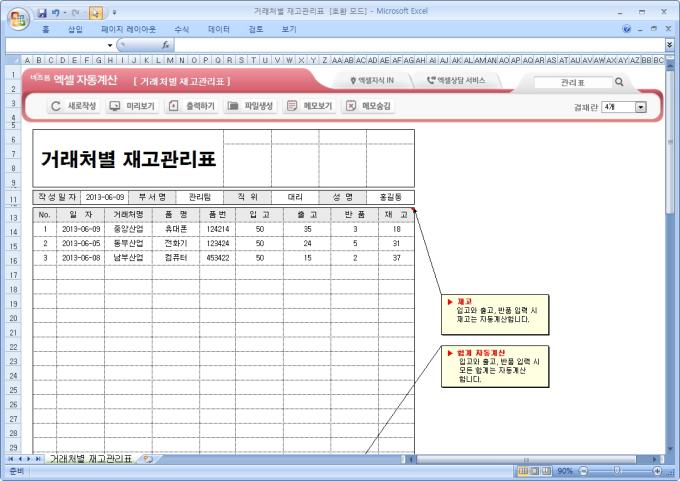The width and height of the screenshot is (680, 481).
Task: Click 메모숨김 button
Action: [368, 106]
